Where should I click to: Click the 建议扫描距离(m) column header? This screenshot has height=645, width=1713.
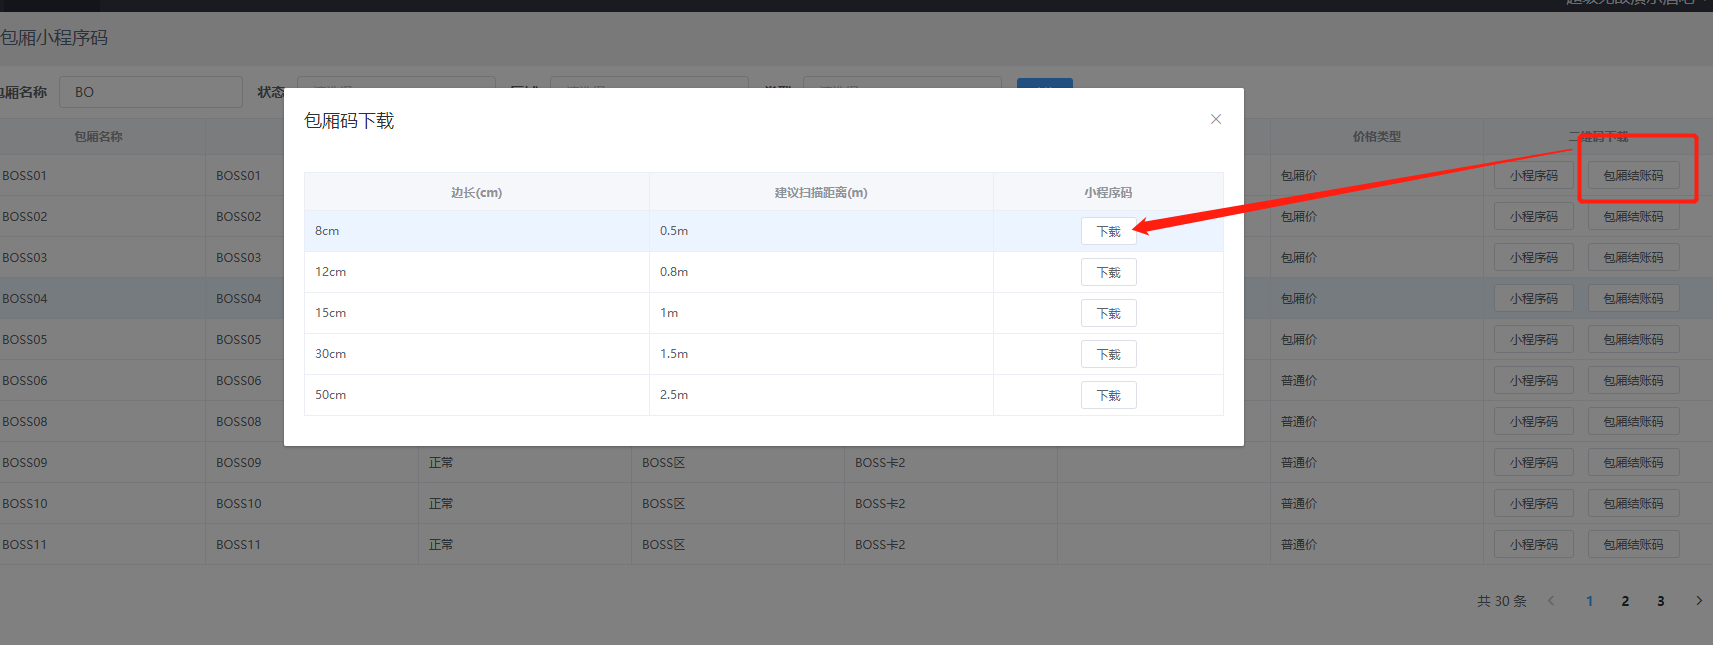point(821,192)
